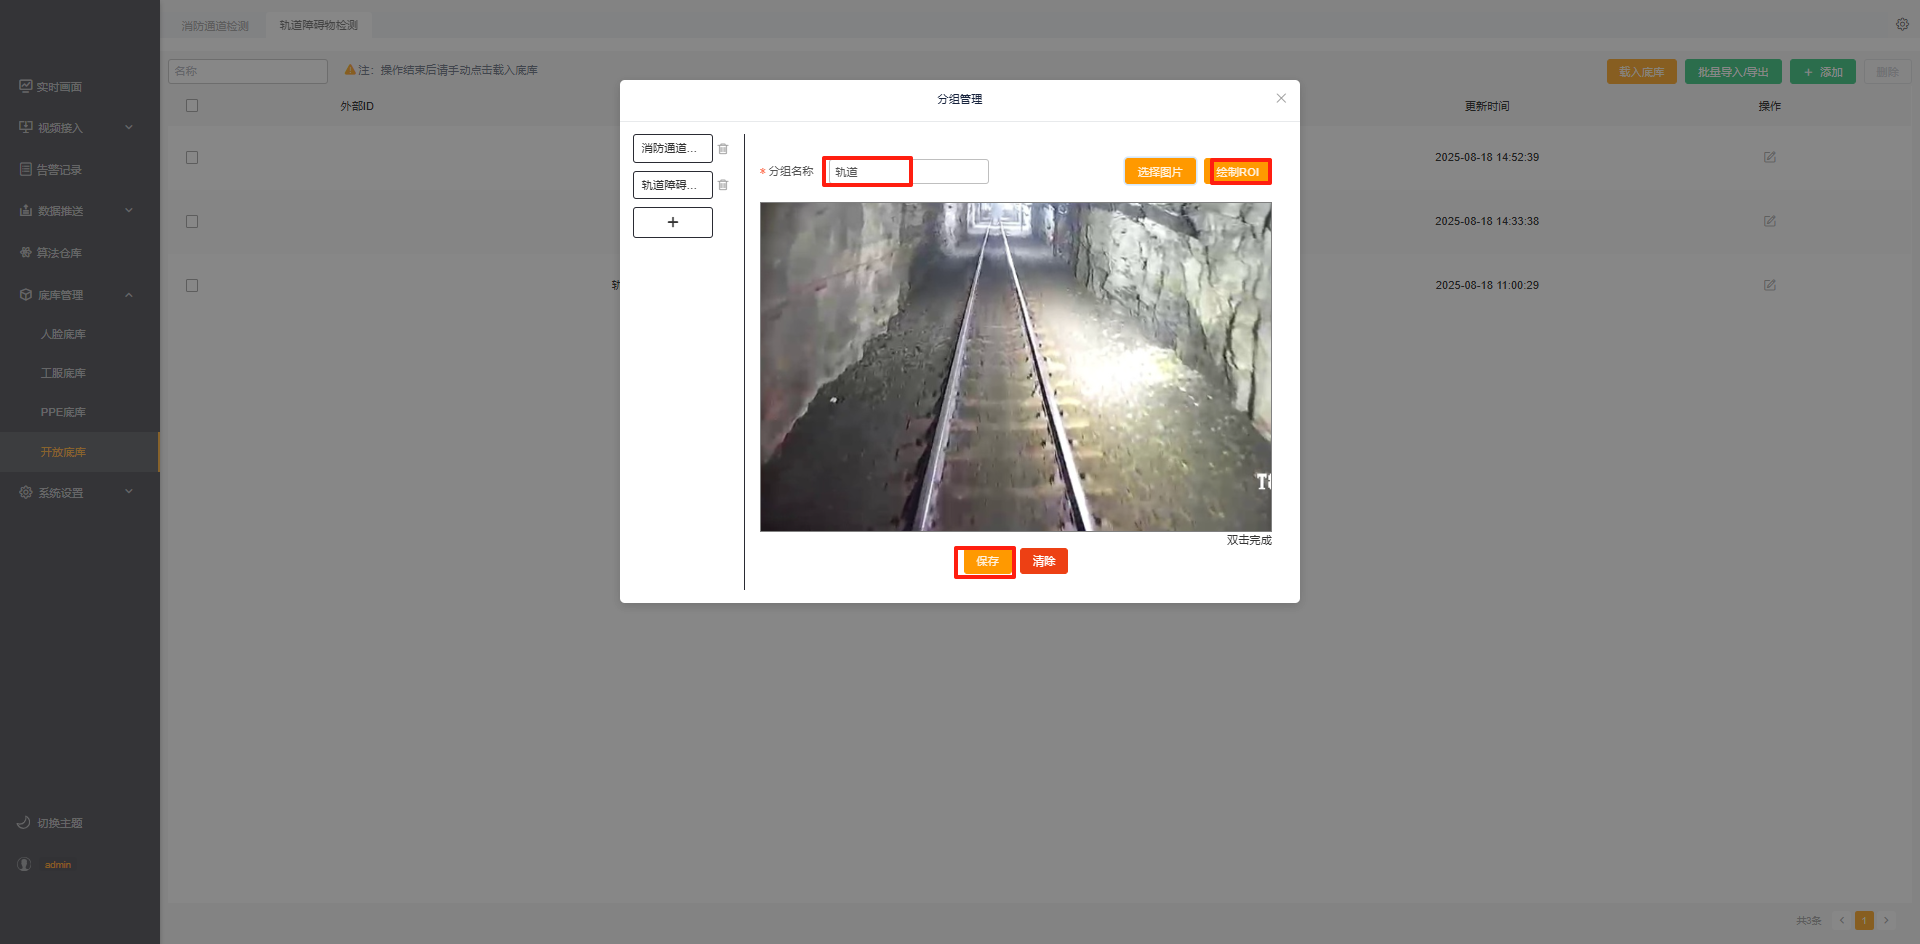
Task: Click the 添加 button
Action: pyautogui.click(x=1823, y=72)
